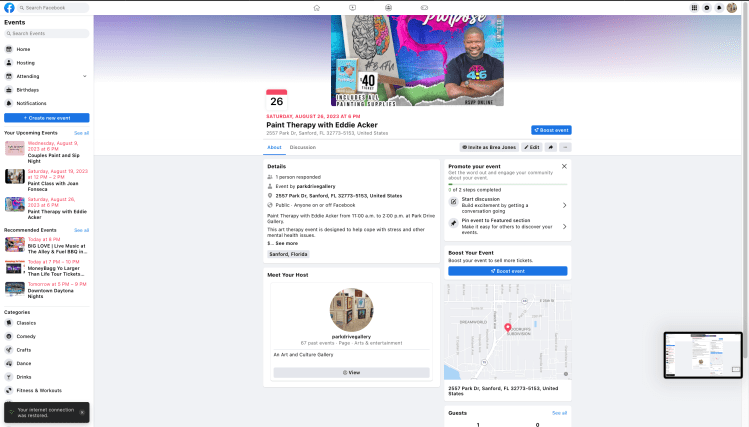This screenshot has height=427, width=749.
Task: Expand description with See more
Action: pyautogui.click(x=286, y=243)
